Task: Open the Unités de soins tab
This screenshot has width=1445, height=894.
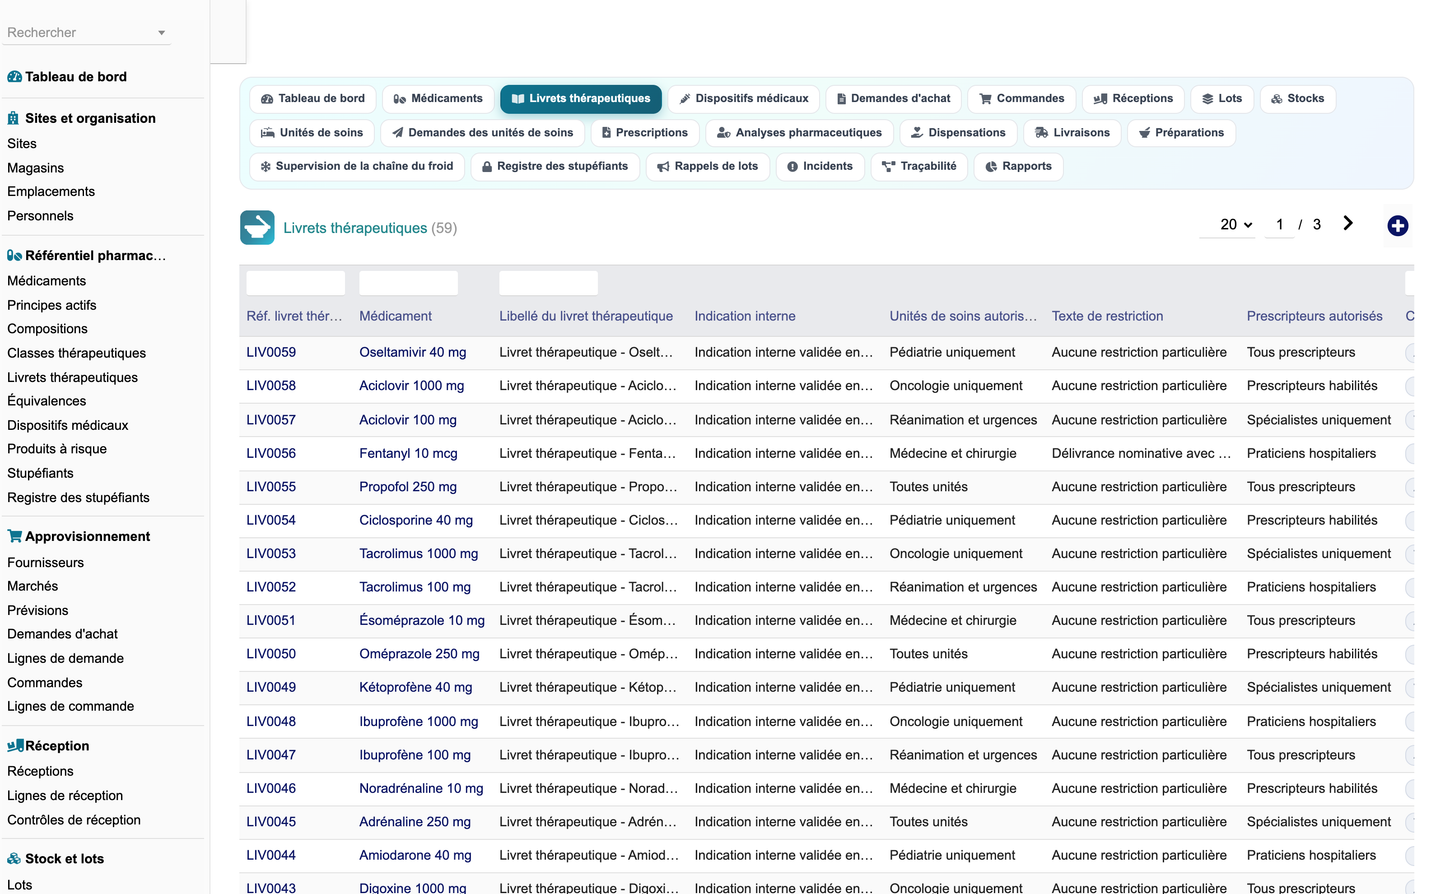Action: coord(312,133)
